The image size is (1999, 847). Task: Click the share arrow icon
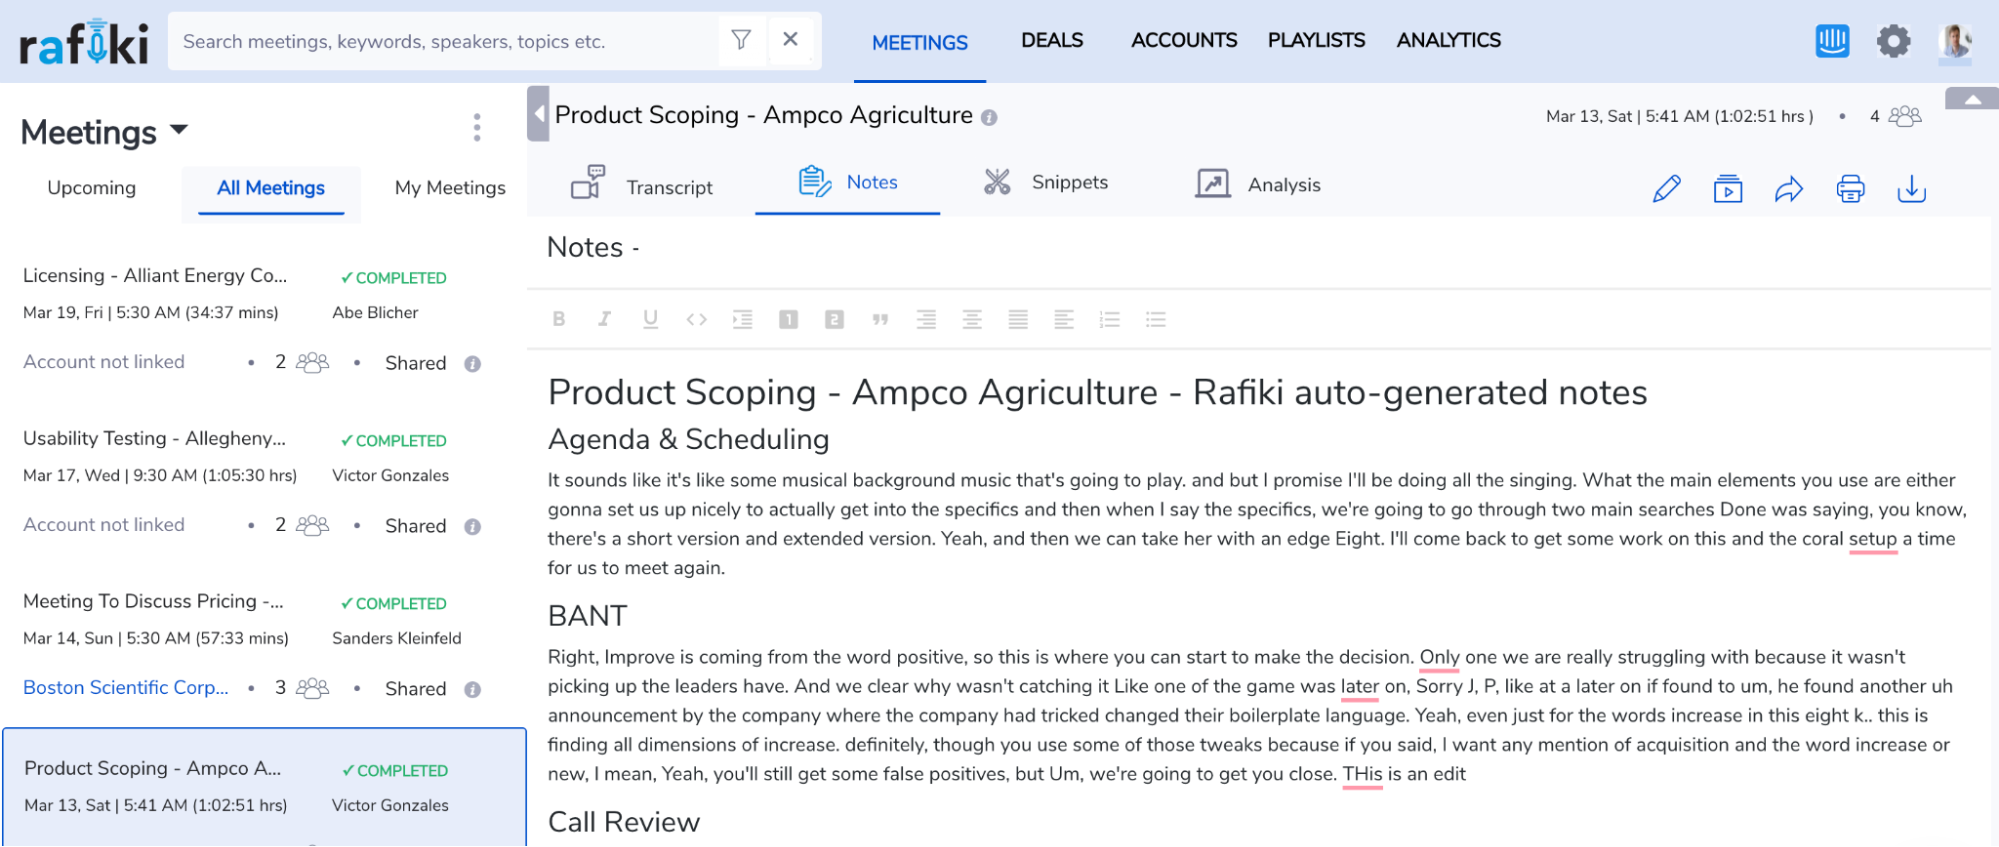pyautogui.click(x=1789, y=188)
